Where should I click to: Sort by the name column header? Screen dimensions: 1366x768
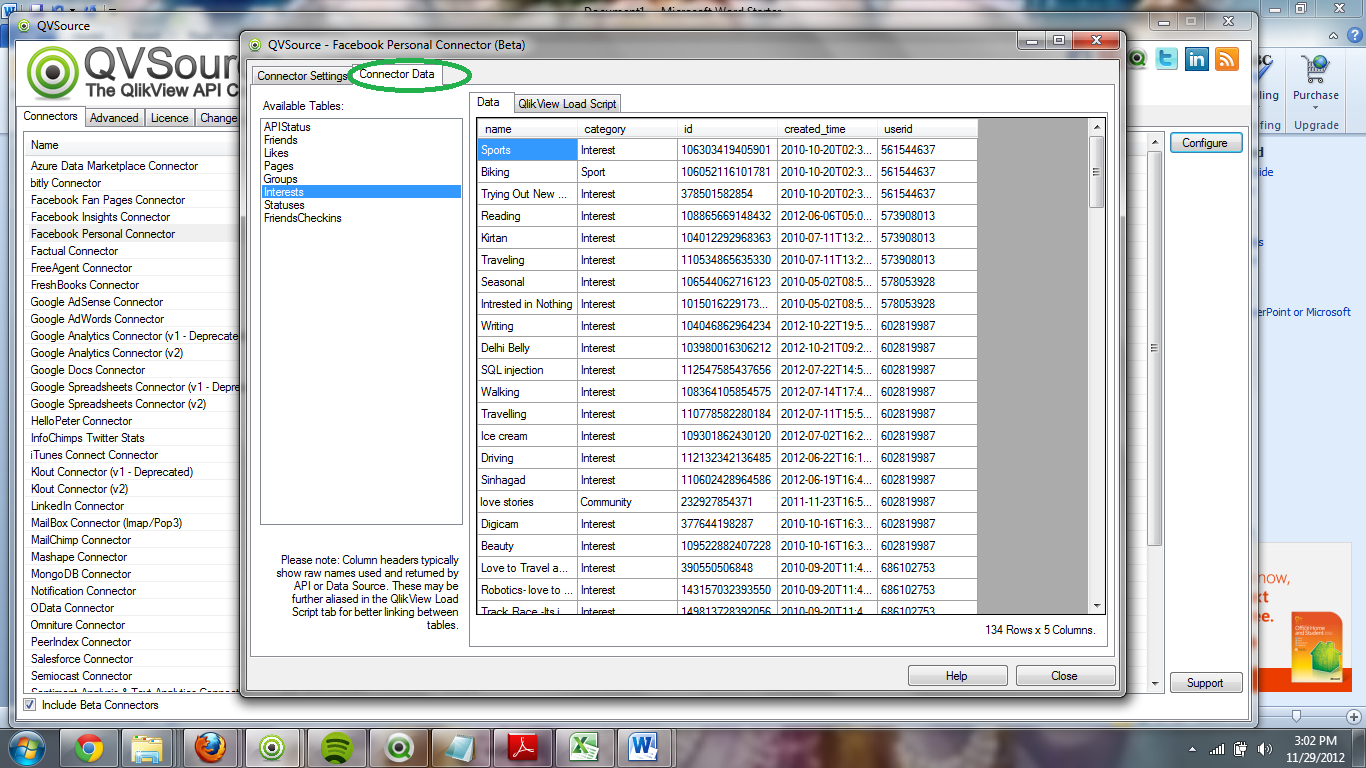pyautogui.click(x=527, y=129)
